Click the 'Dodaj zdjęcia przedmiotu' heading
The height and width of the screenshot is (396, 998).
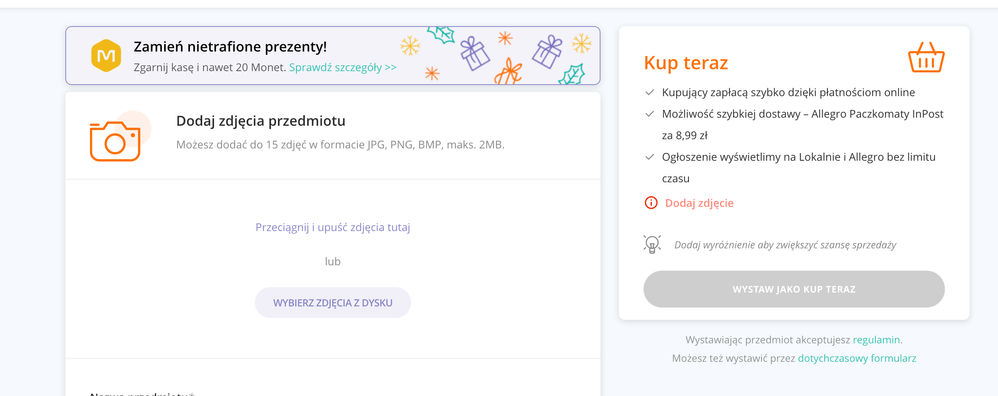click(x=261, y=121)
